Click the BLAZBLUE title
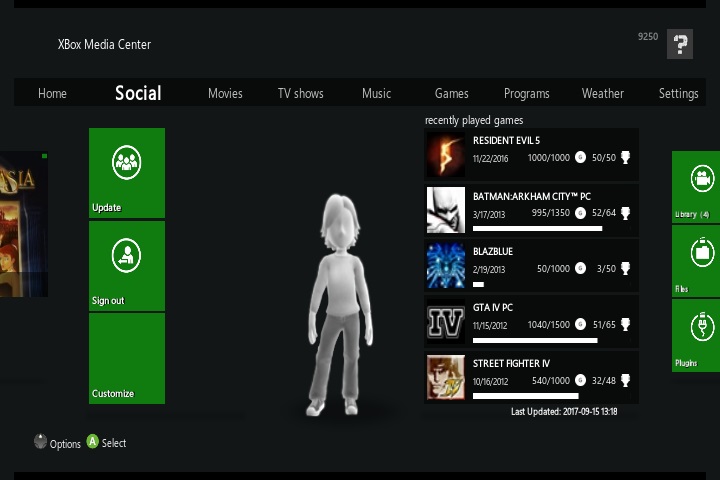 (493, 252)
